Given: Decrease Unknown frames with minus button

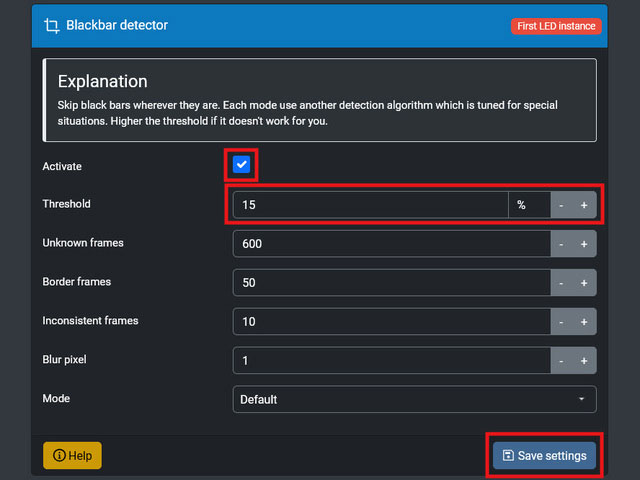Looking at the screenshot, I should point(561,244).
